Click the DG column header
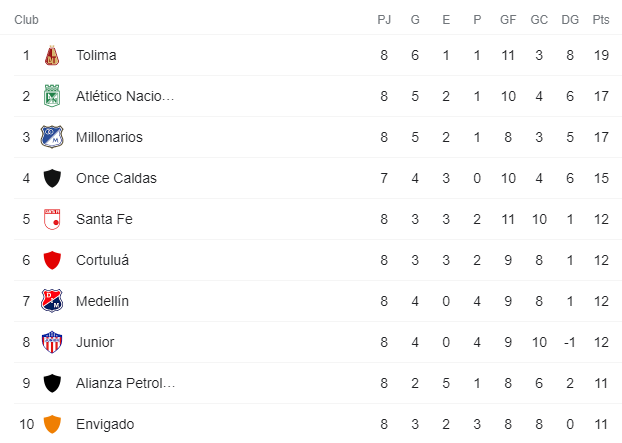This screenshot has width=622, height=443. (x=570, y=19)
